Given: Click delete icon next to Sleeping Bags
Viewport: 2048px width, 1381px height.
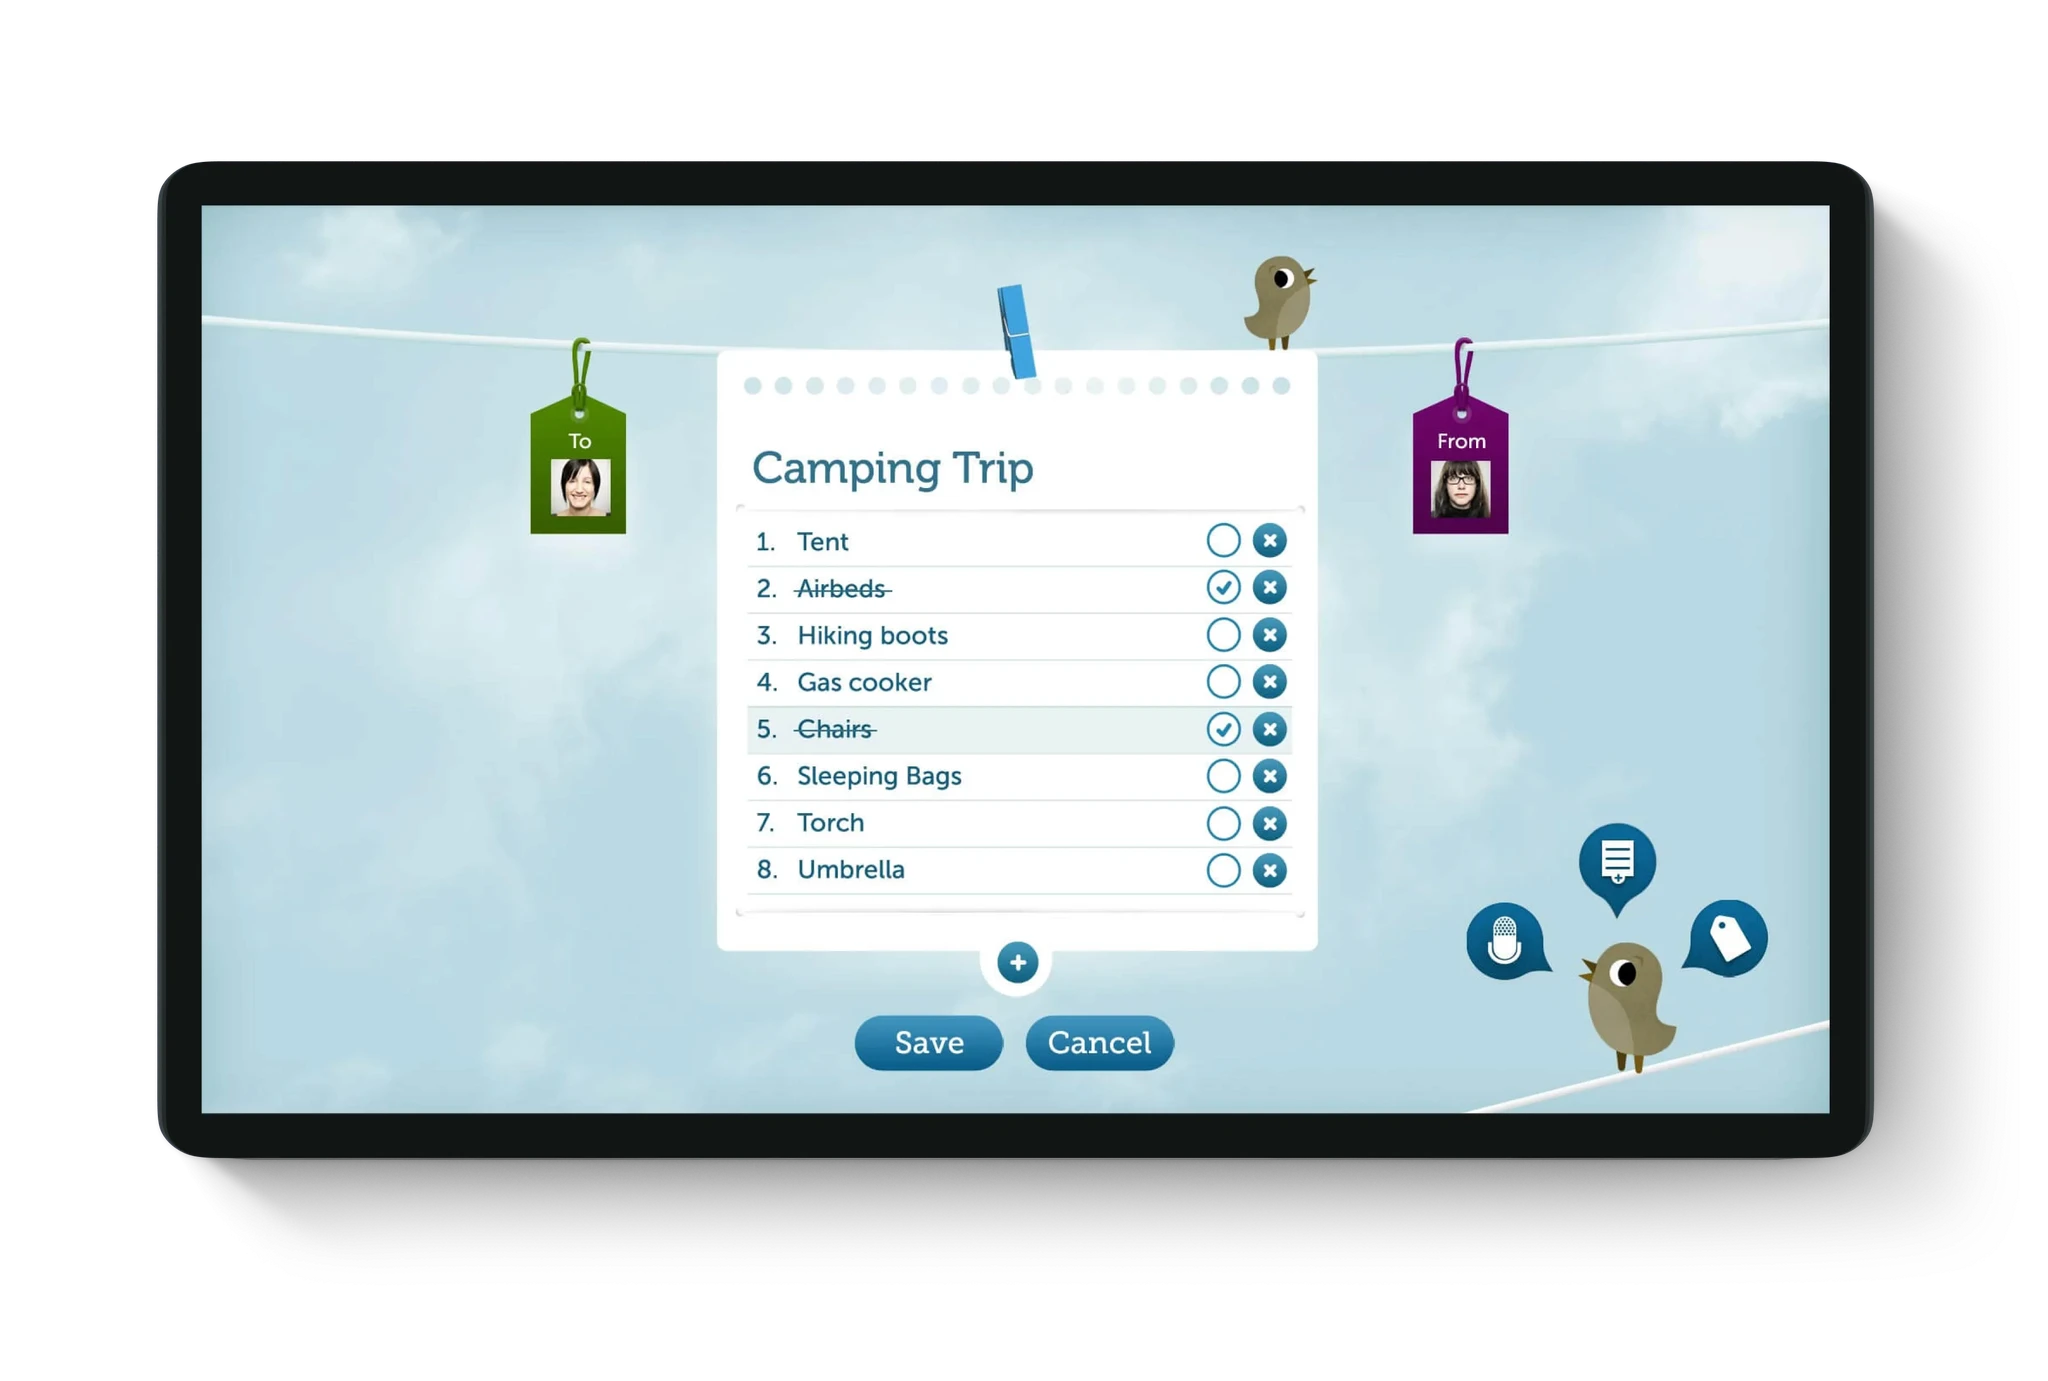Looking at the screenshot, I should 1270,775.
